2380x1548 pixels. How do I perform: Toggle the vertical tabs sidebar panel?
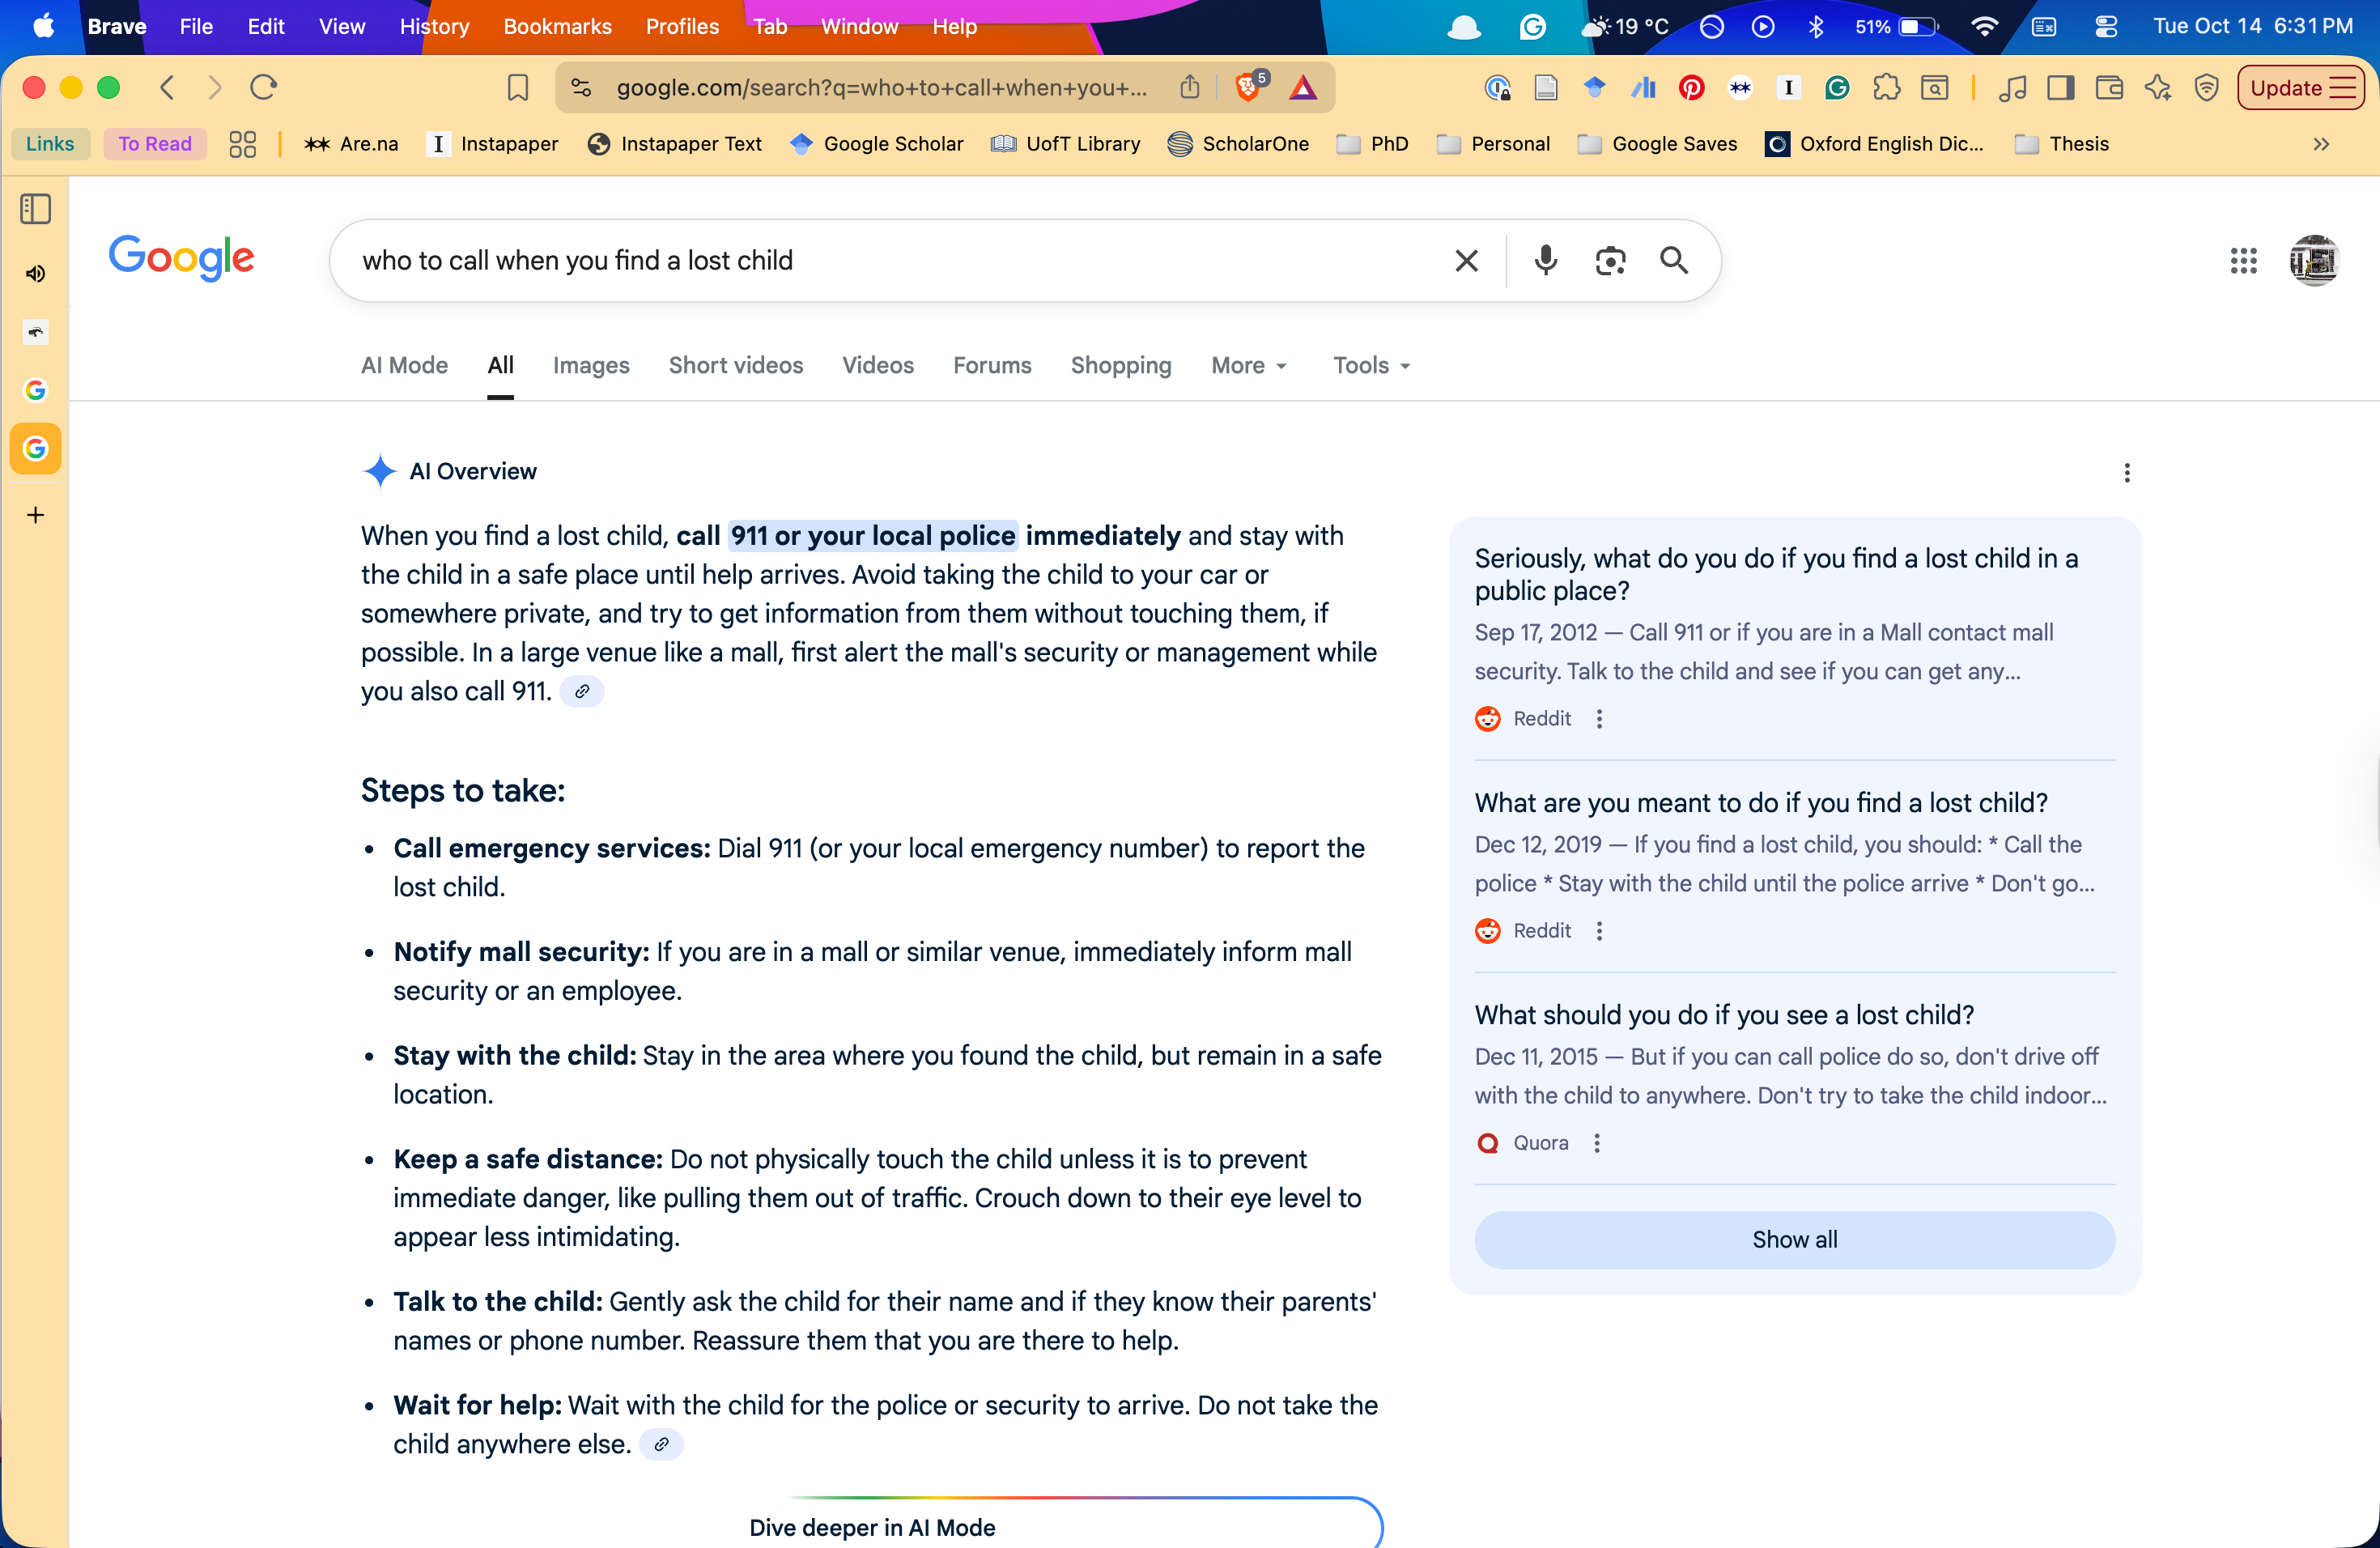click(x=36, y=209)
